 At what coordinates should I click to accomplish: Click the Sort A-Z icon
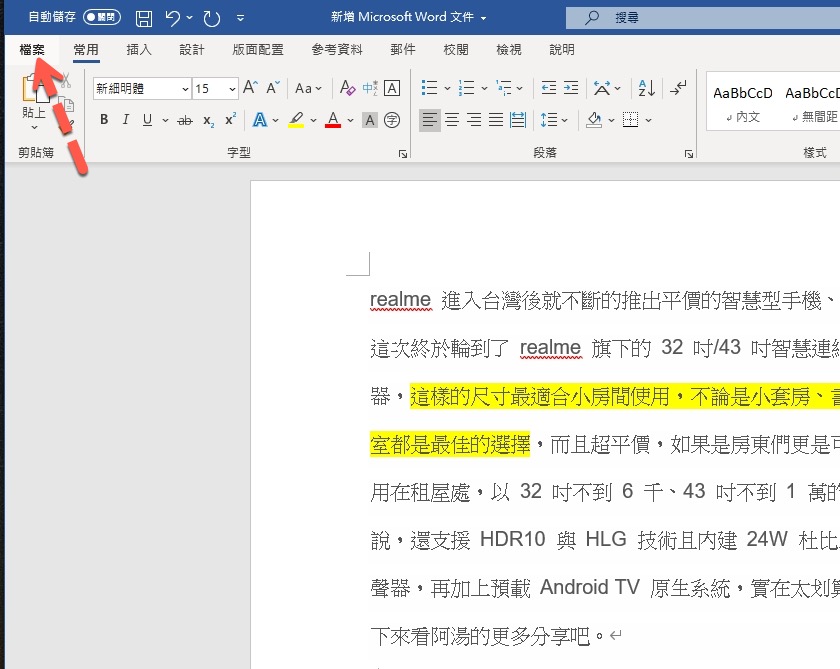point(646,89)
